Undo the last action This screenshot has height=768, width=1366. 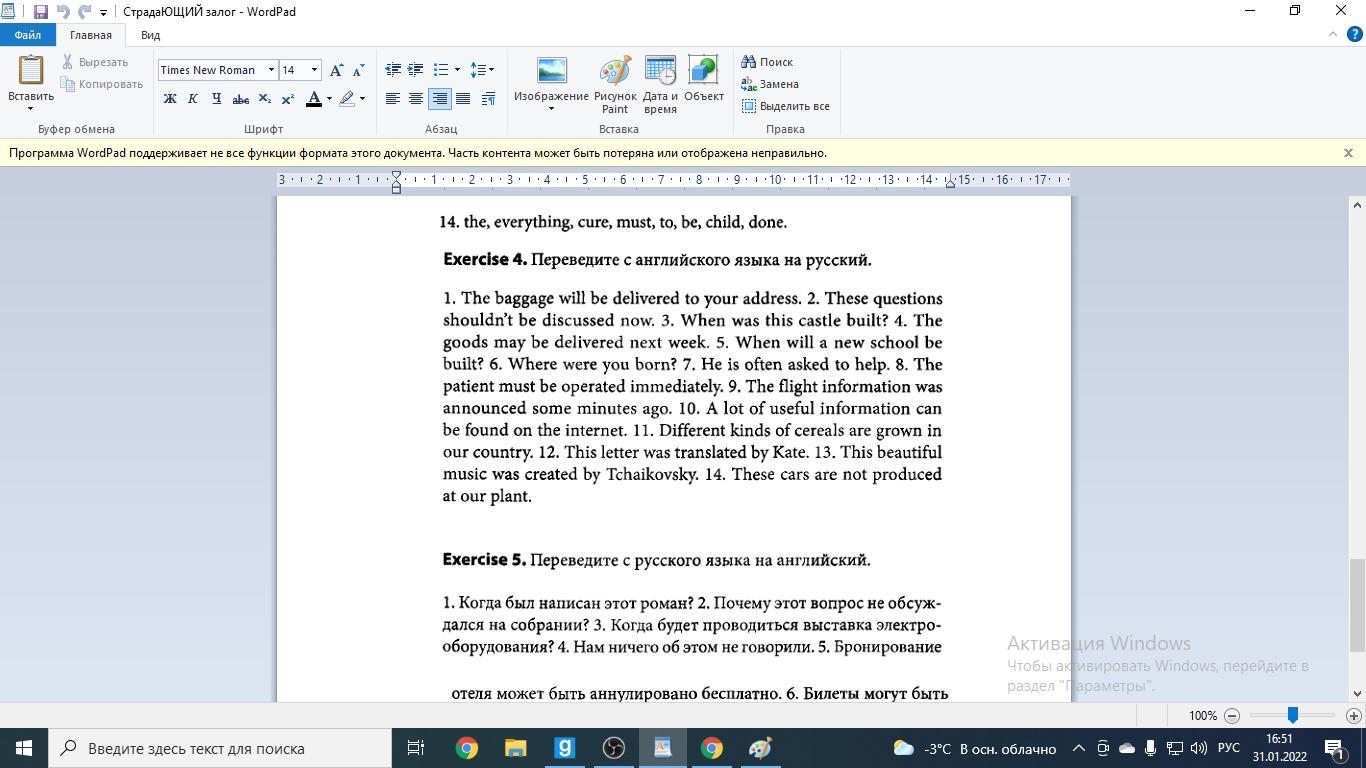coord(63,12)
